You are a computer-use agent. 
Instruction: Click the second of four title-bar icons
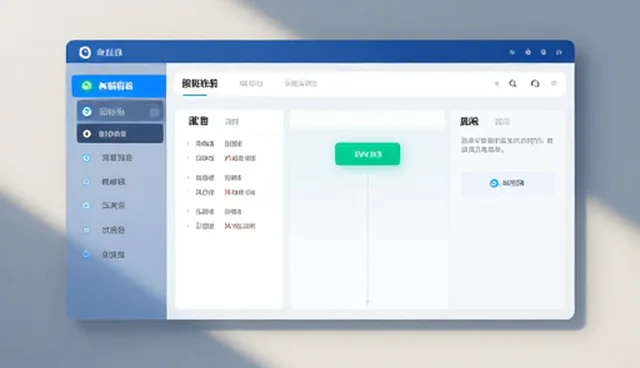click(x=528, y=52)
